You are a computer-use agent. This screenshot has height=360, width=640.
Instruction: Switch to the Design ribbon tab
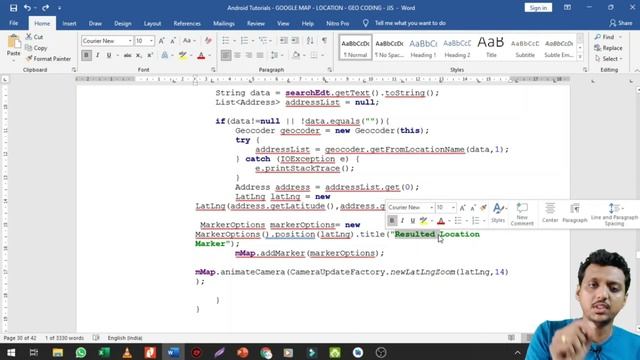click(122, 23)
